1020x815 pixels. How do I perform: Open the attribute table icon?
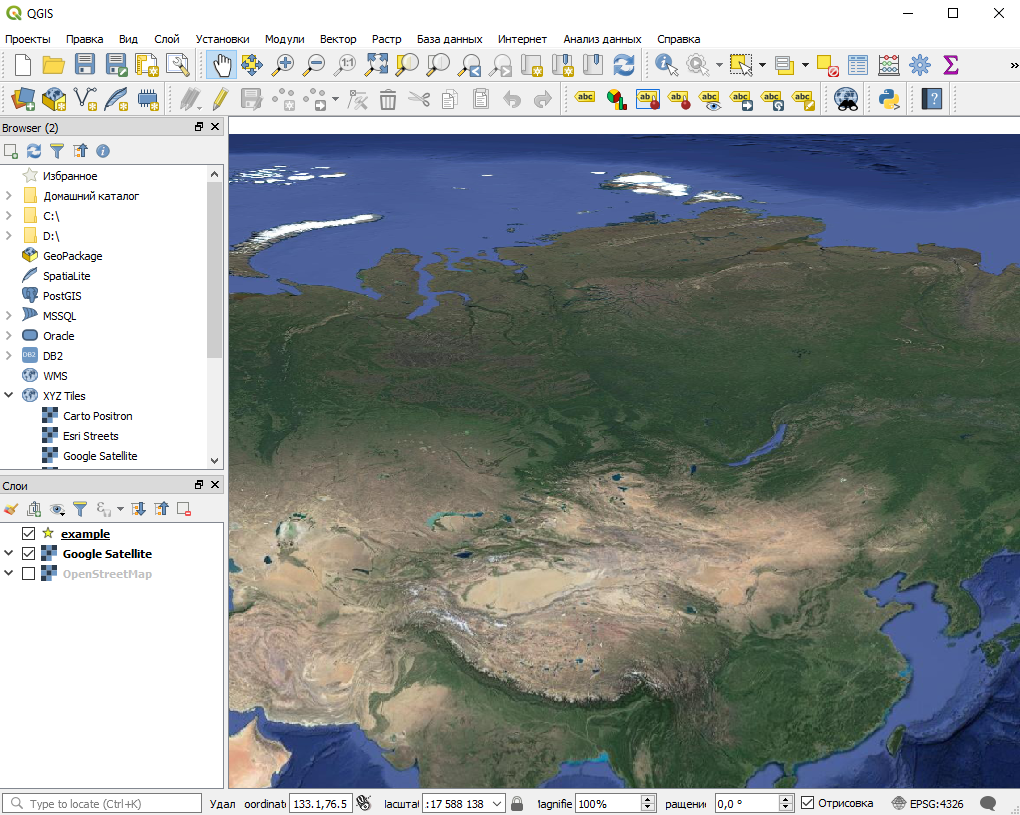coord(857,65)
